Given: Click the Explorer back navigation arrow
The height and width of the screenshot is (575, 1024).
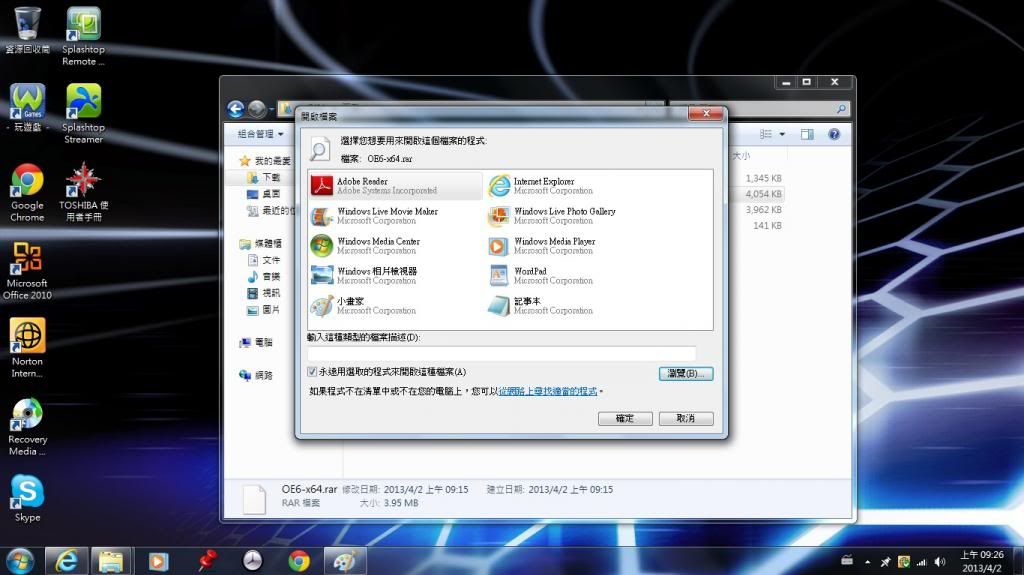Looking at the screenshot, I should 236,109.
